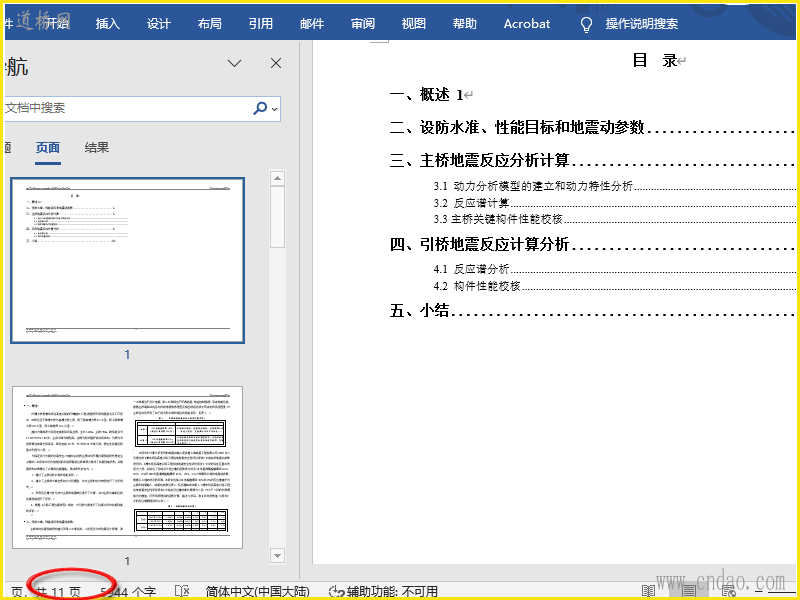Image resolution: width=800 pixels, height=600 pixels.
Task: Click the word count in status bar
Action: pos(128,592)
